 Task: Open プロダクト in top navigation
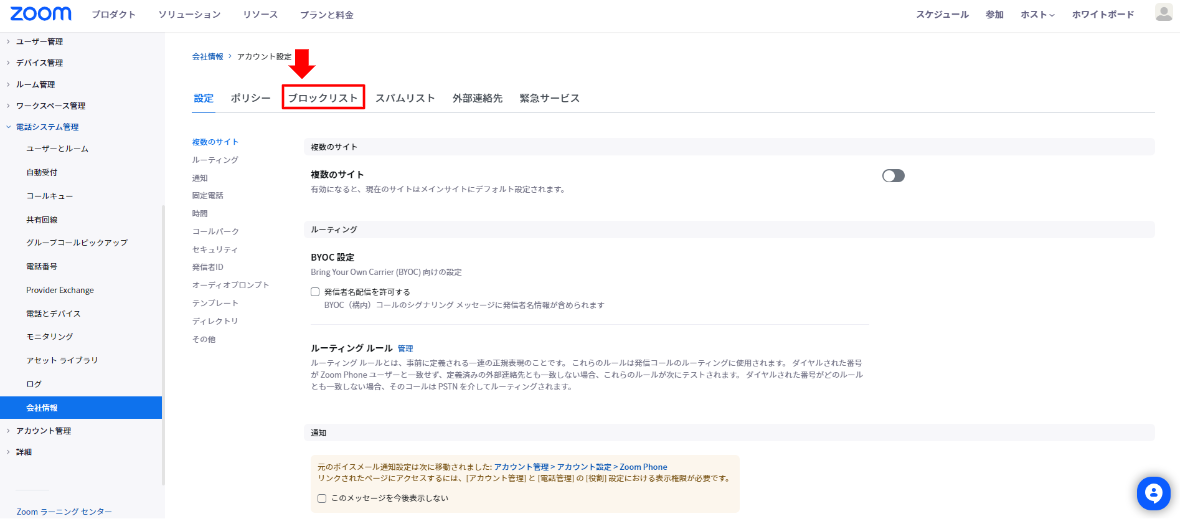pyautogui.click(x=114, y=15)
